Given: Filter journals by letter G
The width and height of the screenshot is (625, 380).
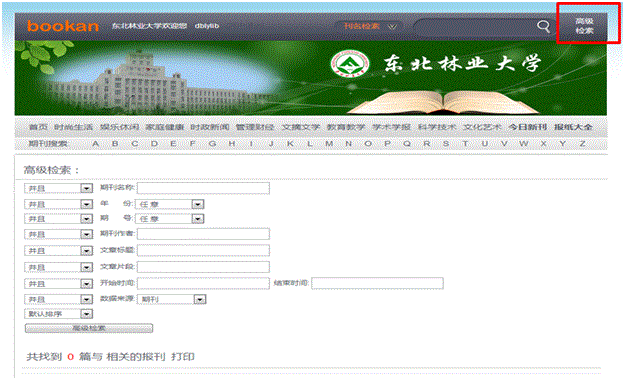Looking at the screenshot, I should [x=212, y=144].
